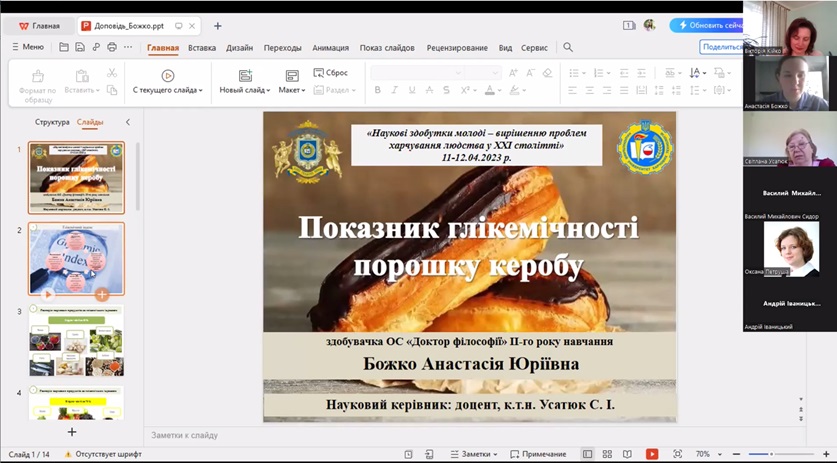Viewport: 837px width, 463px height.
Task: Click the Обновить сейчас button
Action: 705,25
